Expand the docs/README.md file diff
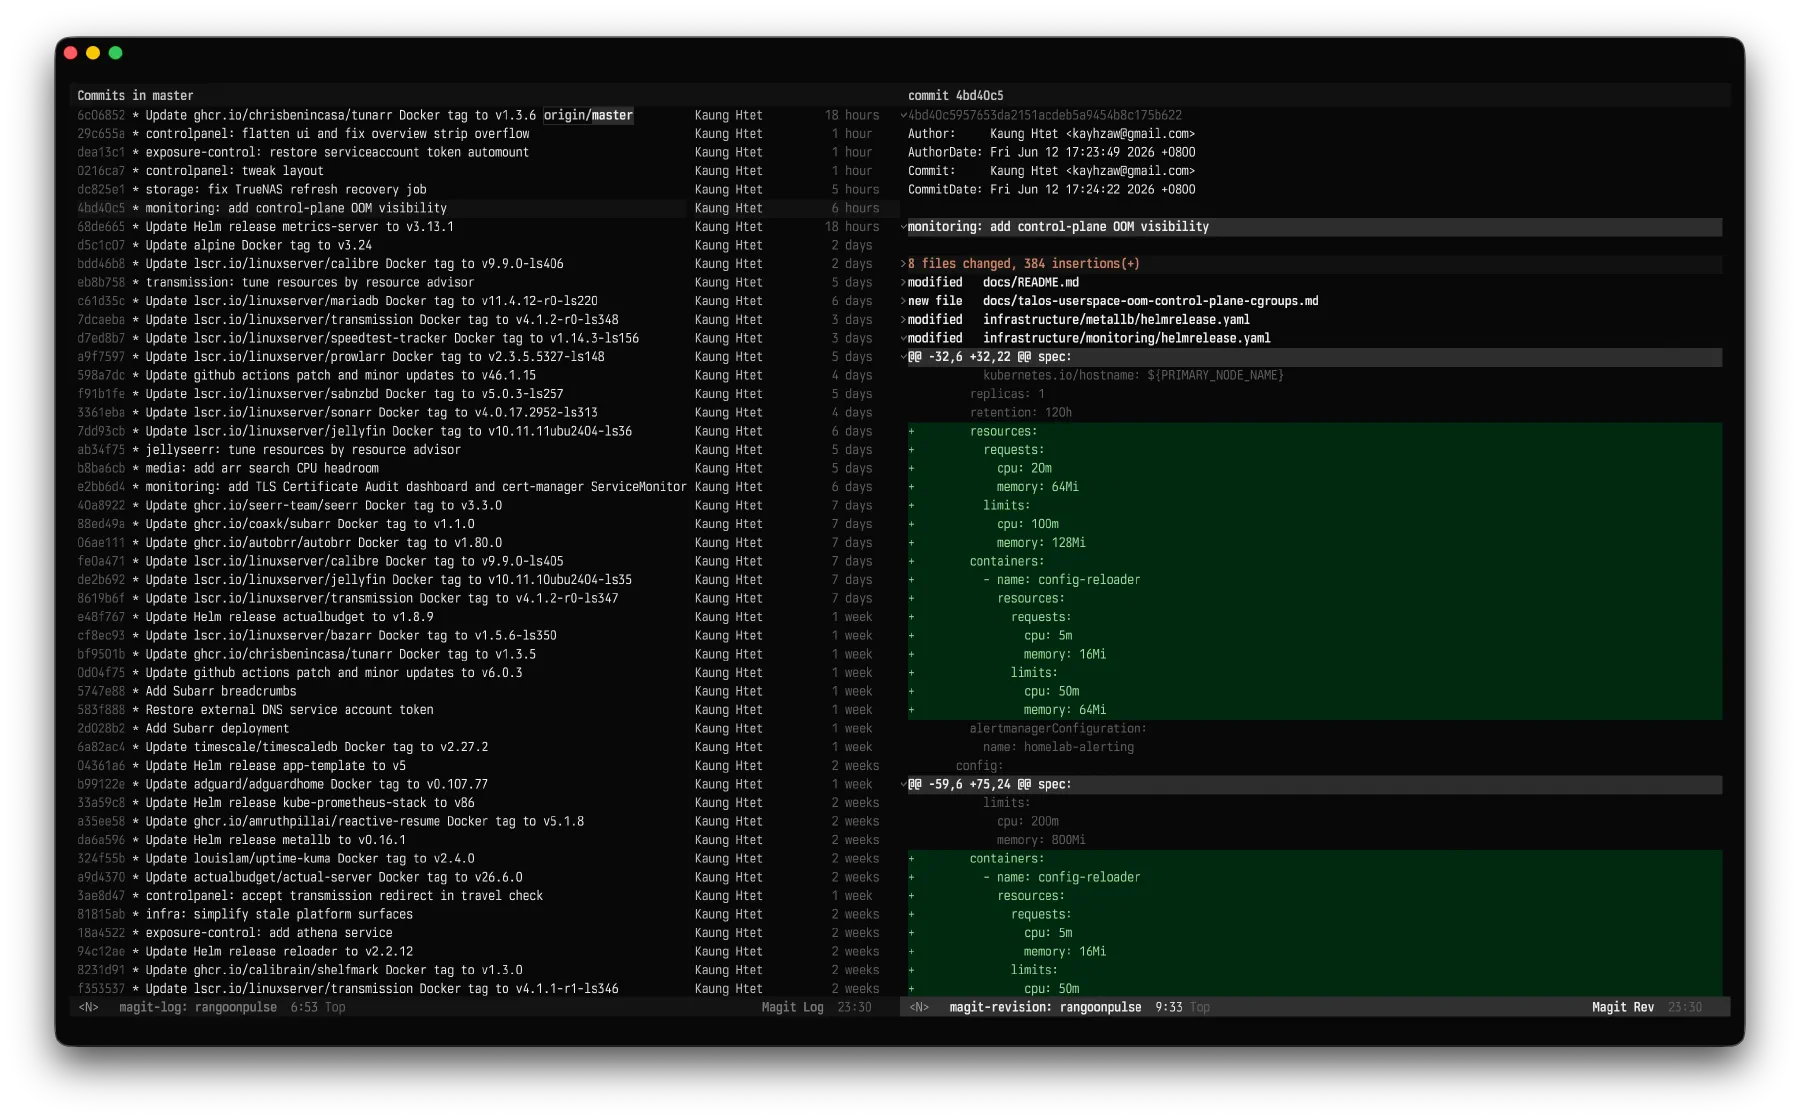Screen dimensions: 1800x1119 (903, 283)
